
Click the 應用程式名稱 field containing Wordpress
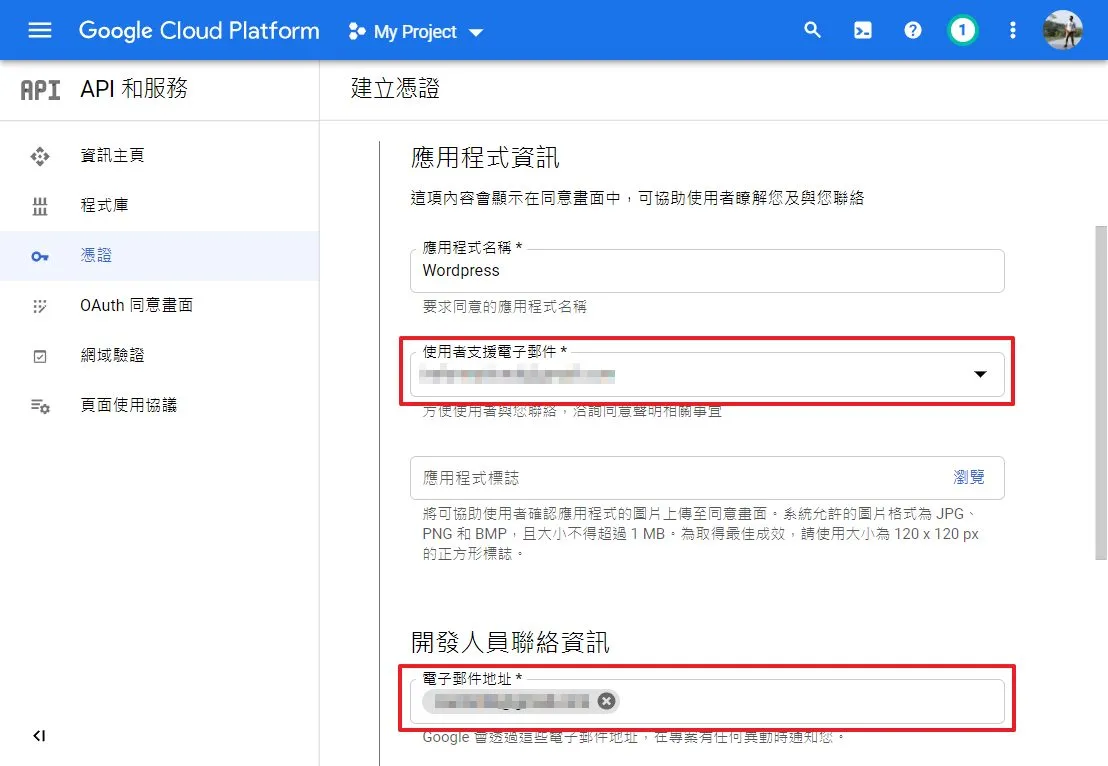707,271
